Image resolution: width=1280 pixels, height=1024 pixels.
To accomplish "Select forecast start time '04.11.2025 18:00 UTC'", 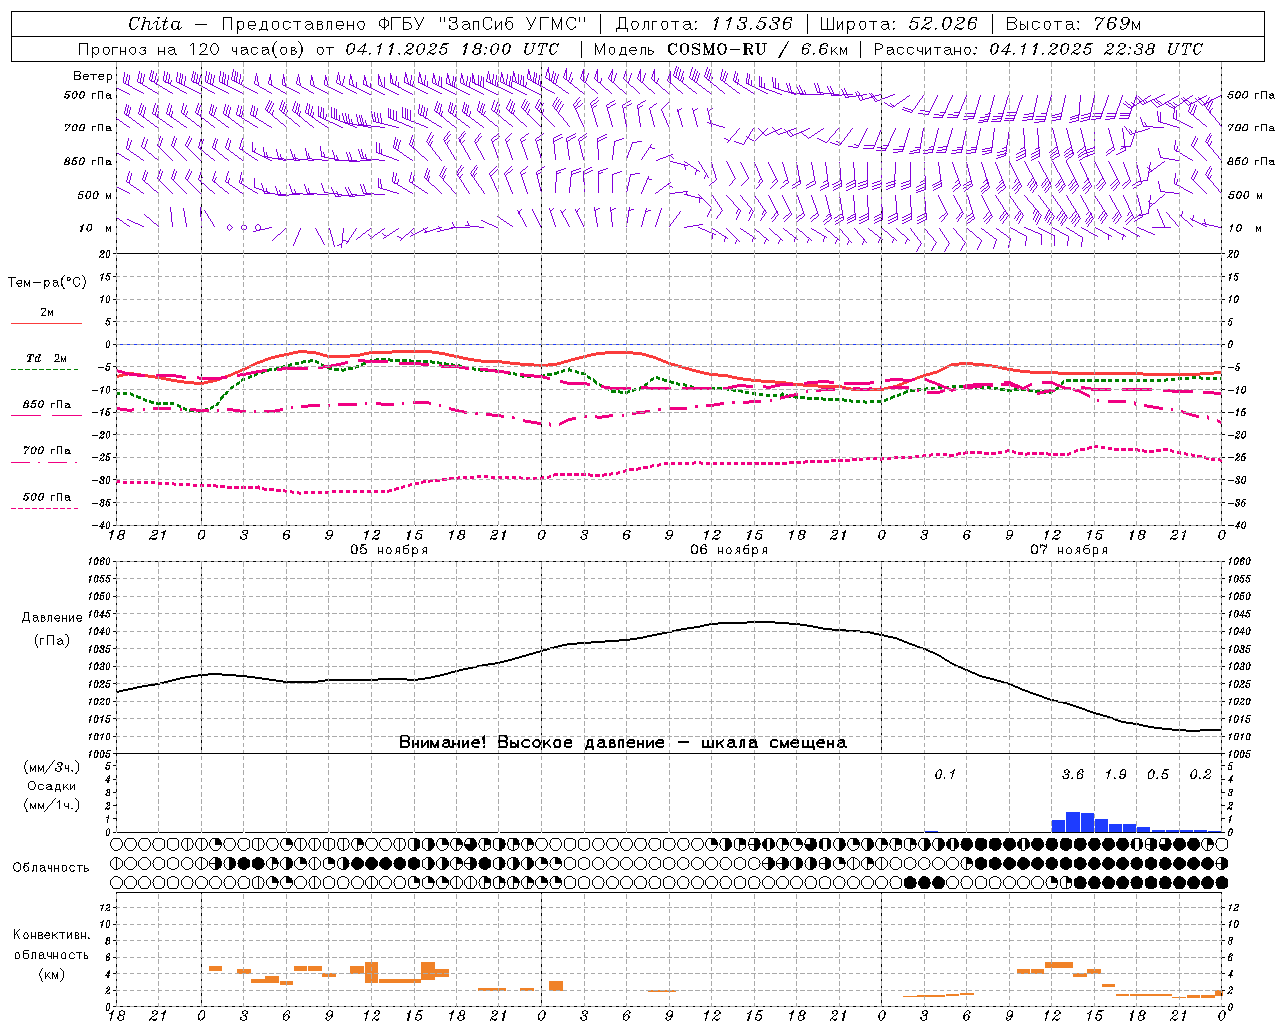I will click(x=452, y=49).
